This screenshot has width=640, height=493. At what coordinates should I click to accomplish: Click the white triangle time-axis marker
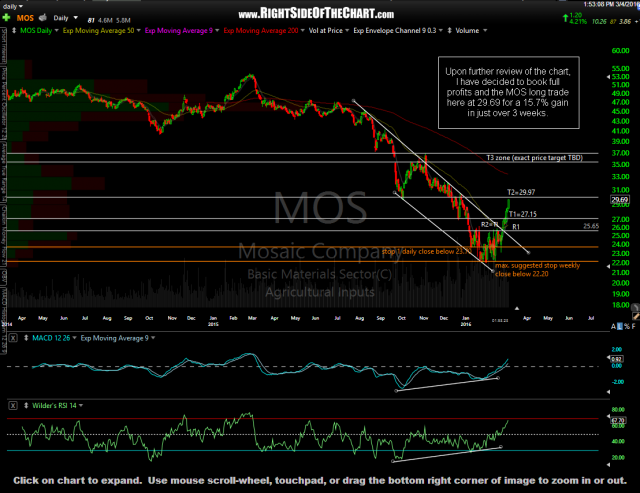pos(517,309)
